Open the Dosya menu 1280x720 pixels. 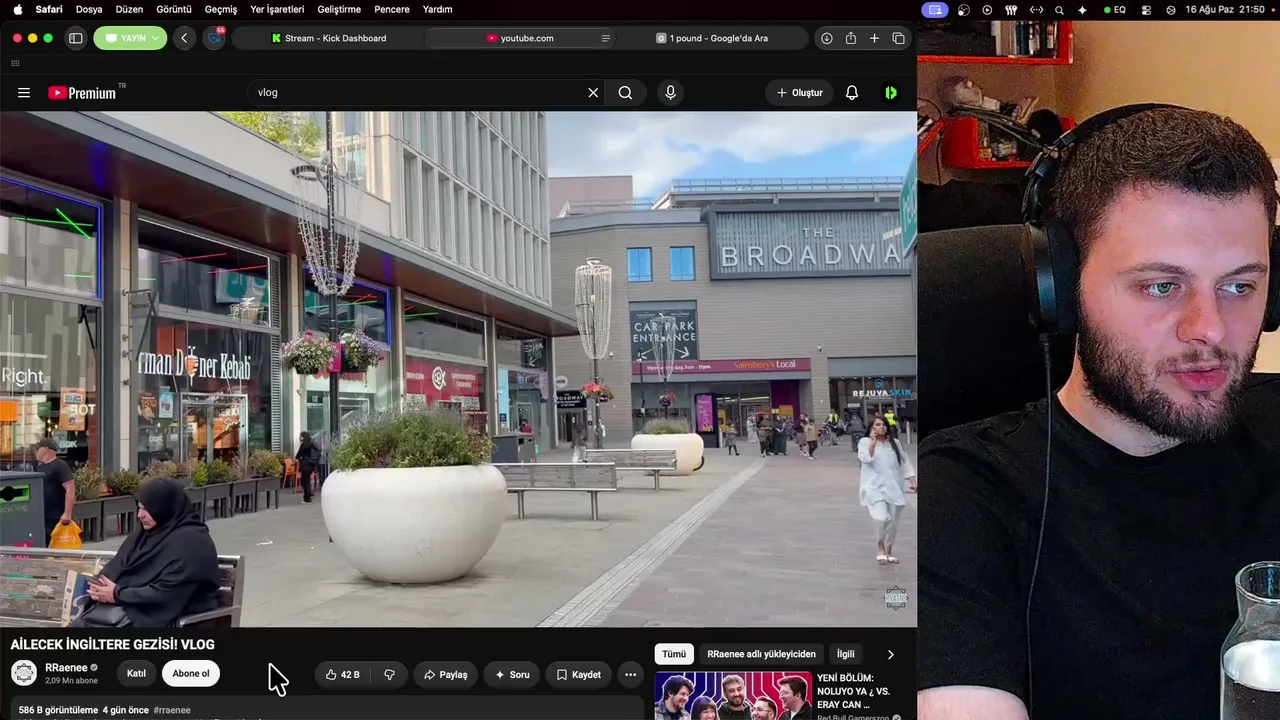click(x=89, y=9)
